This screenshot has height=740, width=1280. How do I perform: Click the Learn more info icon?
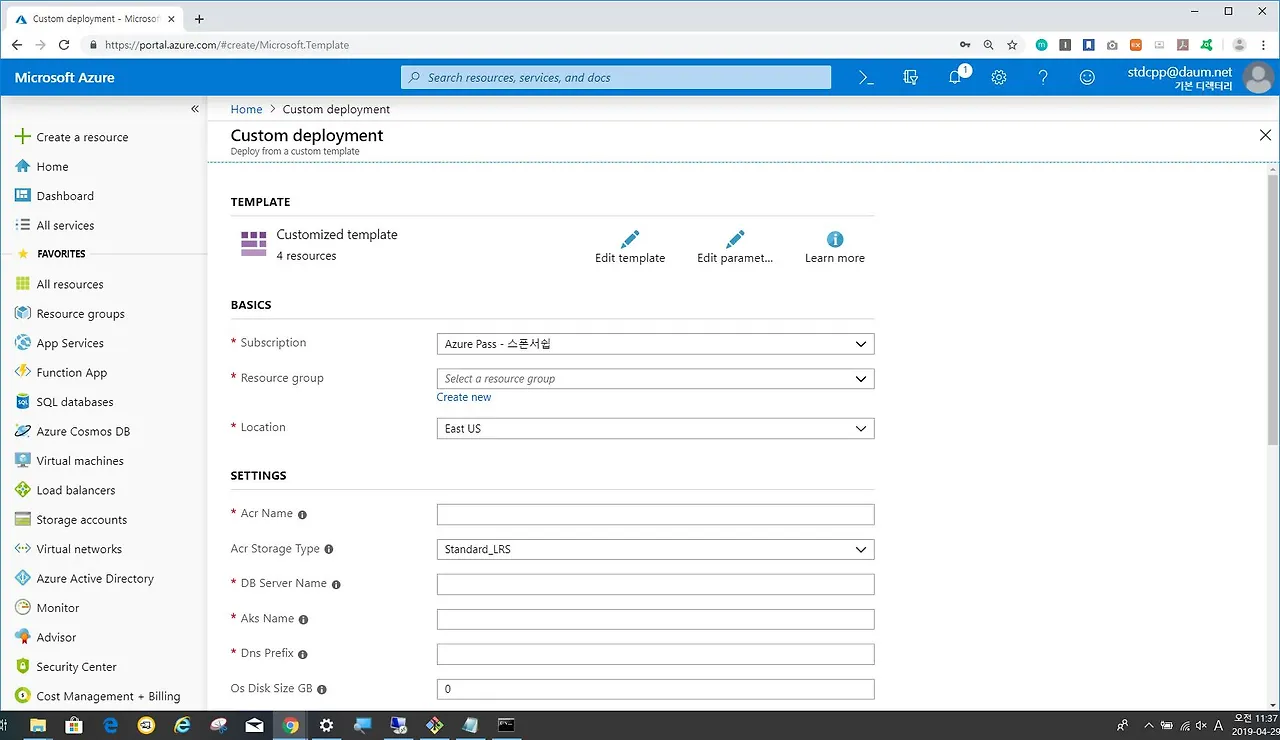pyautogui.click(x=835, y=240)
